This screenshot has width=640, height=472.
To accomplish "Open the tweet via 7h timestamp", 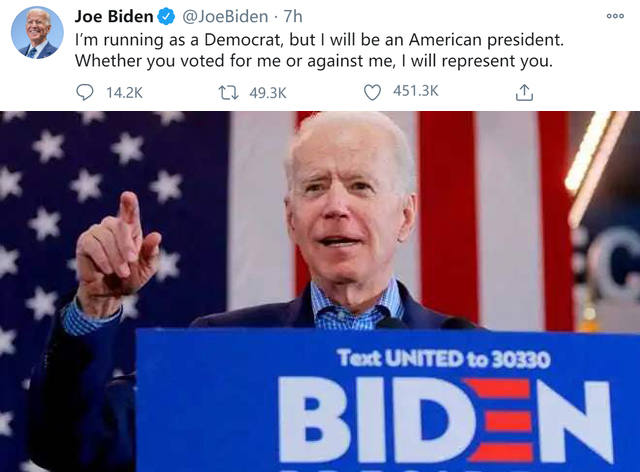I will coord(293,17).
